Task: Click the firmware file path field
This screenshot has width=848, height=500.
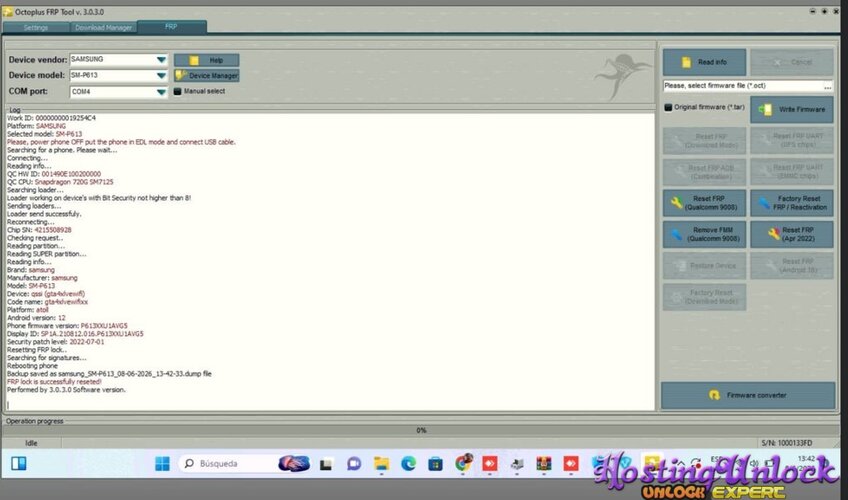Action: click(x=743, y=85)
